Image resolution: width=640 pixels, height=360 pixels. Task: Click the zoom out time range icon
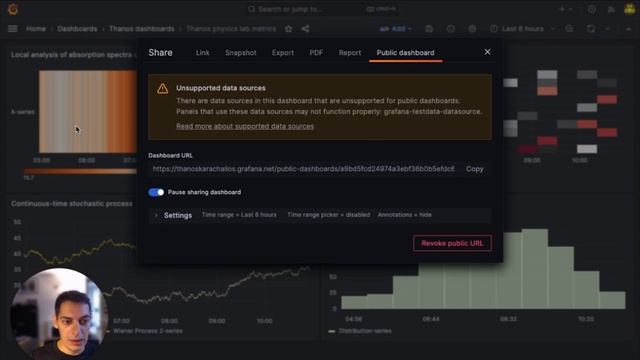[x=569, y=29]
